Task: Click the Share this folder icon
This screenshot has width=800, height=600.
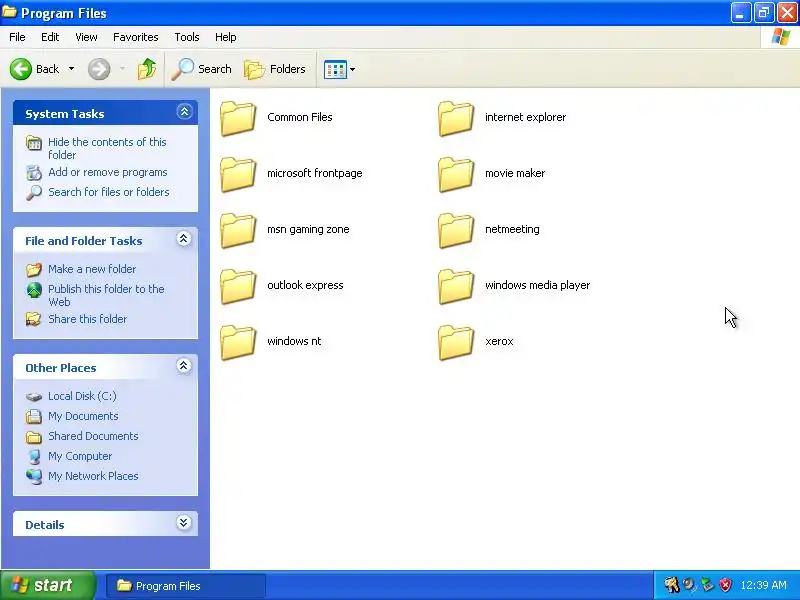Action: coord(34,319)
